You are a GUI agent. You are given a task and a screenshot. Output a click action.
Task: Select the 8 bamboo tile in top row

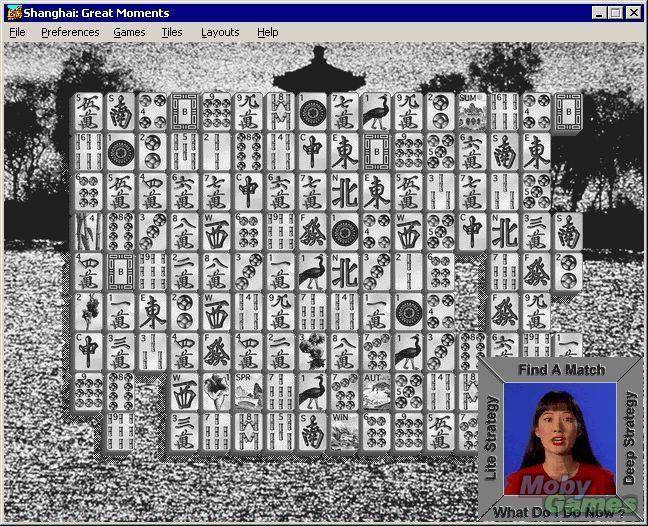pyautogui.click(x=280, y=112)
